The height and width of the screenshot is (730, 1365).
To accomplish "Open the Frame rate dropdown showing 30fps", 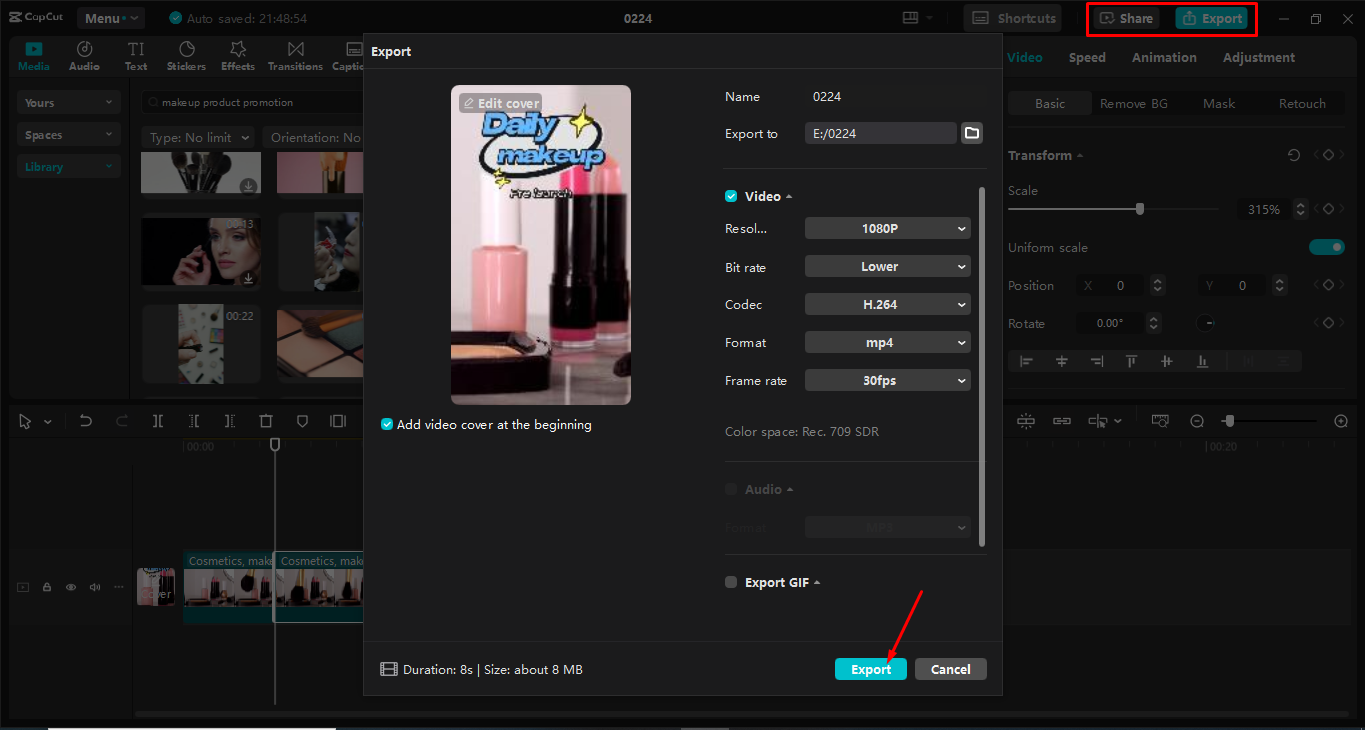I will click(887, 380).
